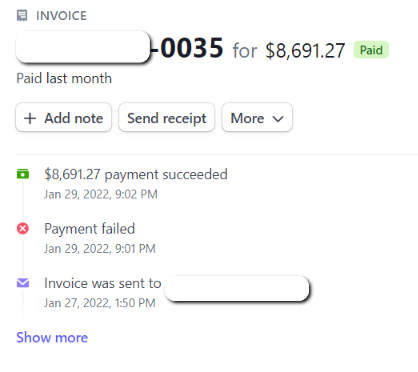
Task: Open the More dropdown chevron
Action: click(278, 119)
